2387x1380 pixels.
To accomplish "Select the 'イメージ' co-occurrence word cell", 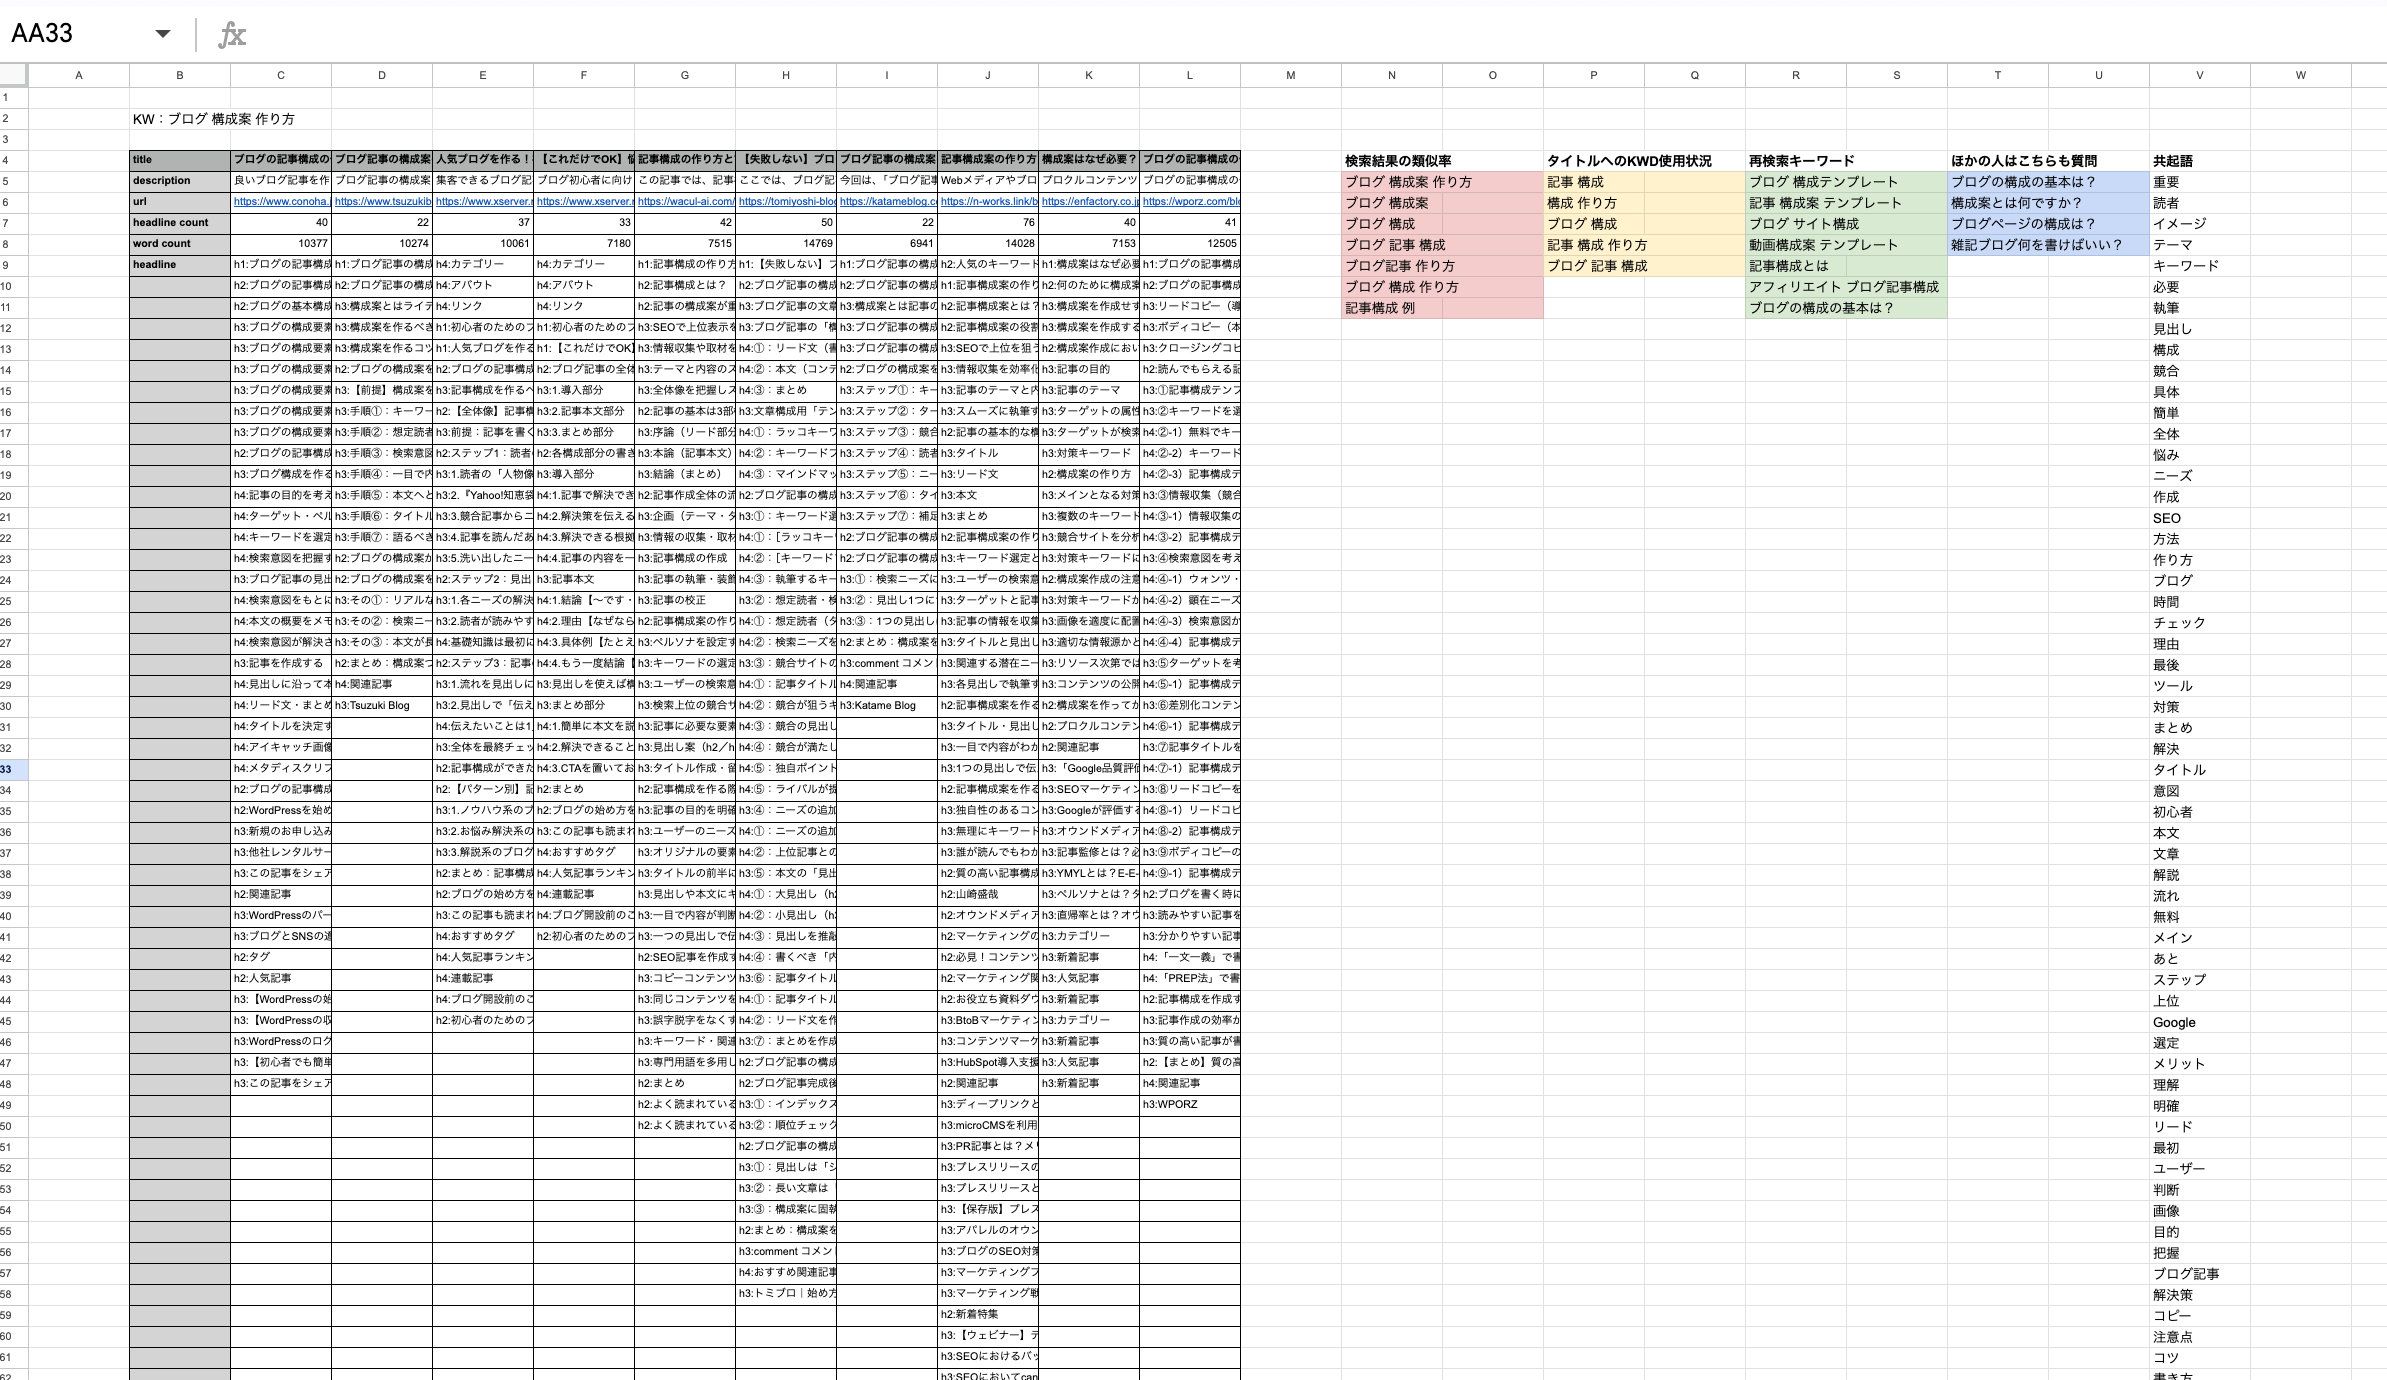I will (2200, 224).
